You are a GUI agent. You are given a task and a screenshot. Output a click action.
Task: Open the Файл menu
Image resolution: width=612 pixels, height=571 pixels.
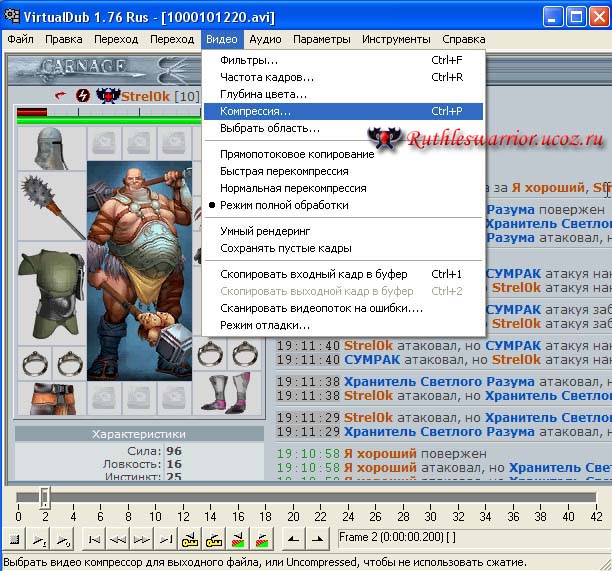tap(20, 39)
